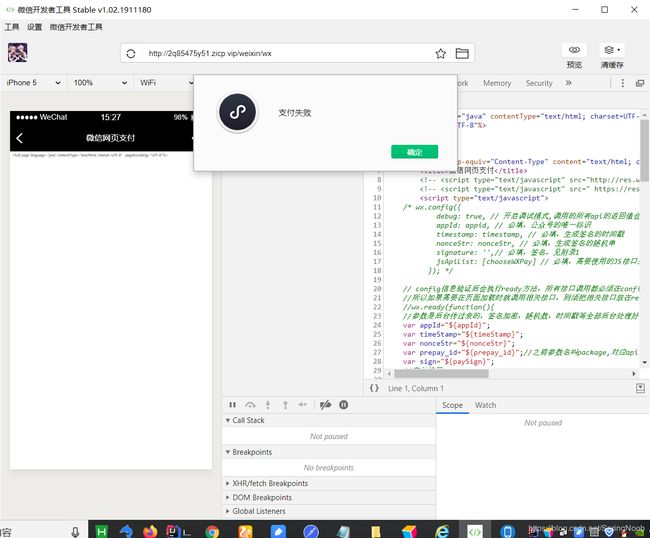Open the 微信开发者工具 menu
The width and height of the screenshot is (650, 538).
pos(76,27)
